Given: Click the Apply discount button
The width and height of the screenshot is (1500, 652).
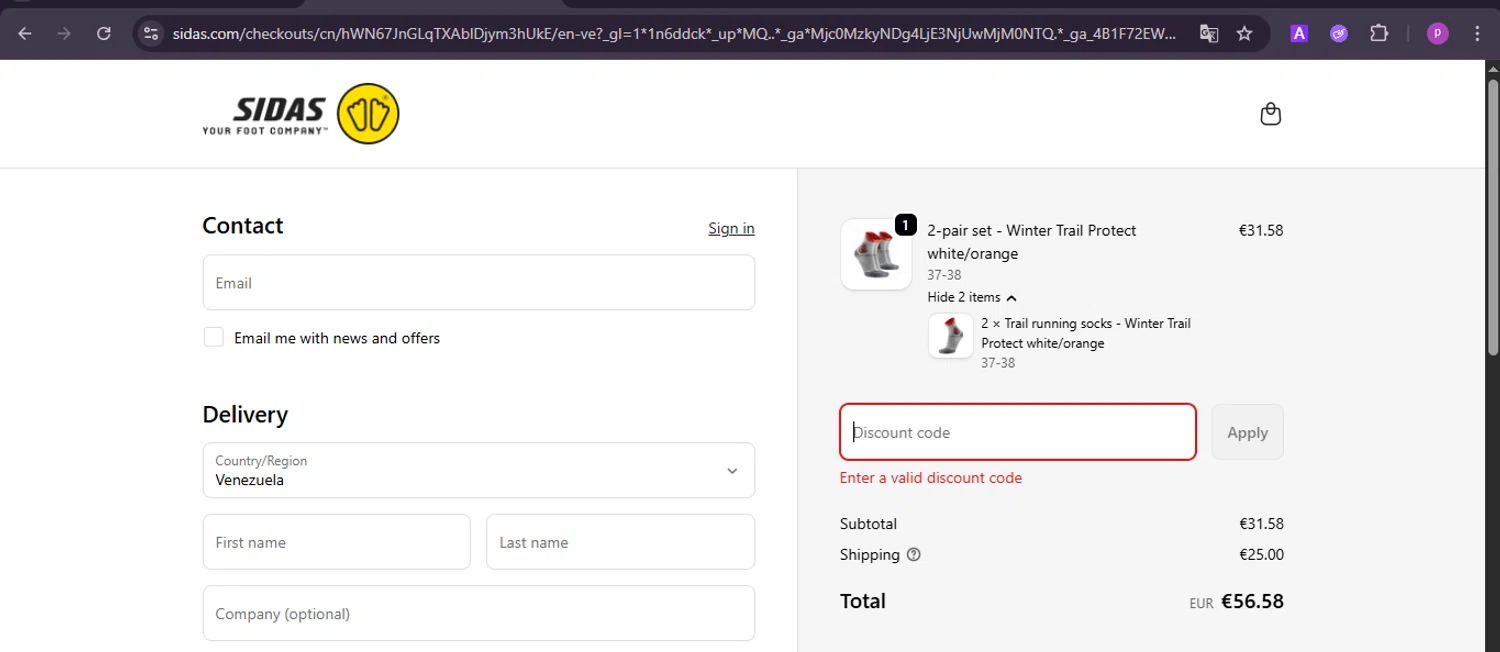Looking at the screenshot, I should (1247, 432).
